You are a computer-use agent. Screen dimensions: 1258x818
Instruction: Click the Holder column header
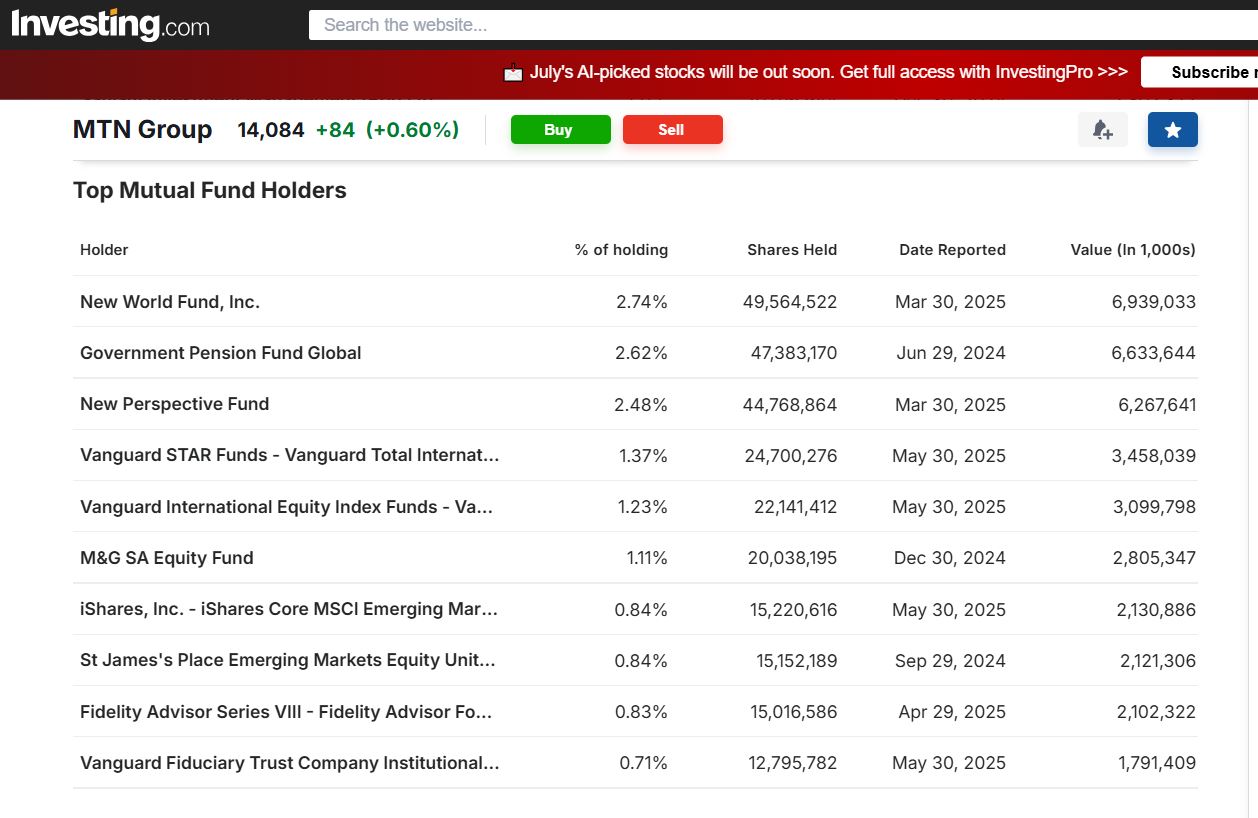coord(104,250)
